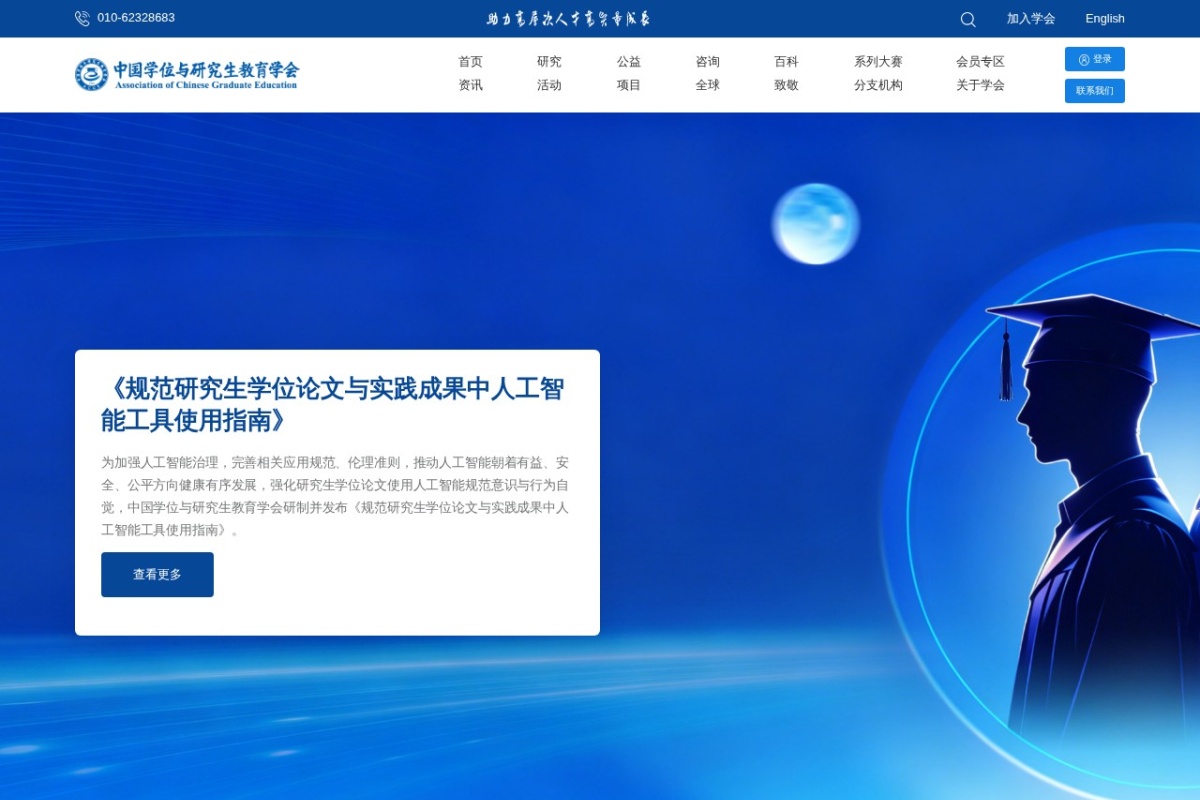The image size is (1200, 800).
Task: Open the 首页 menu item
Action: (470, 62)
